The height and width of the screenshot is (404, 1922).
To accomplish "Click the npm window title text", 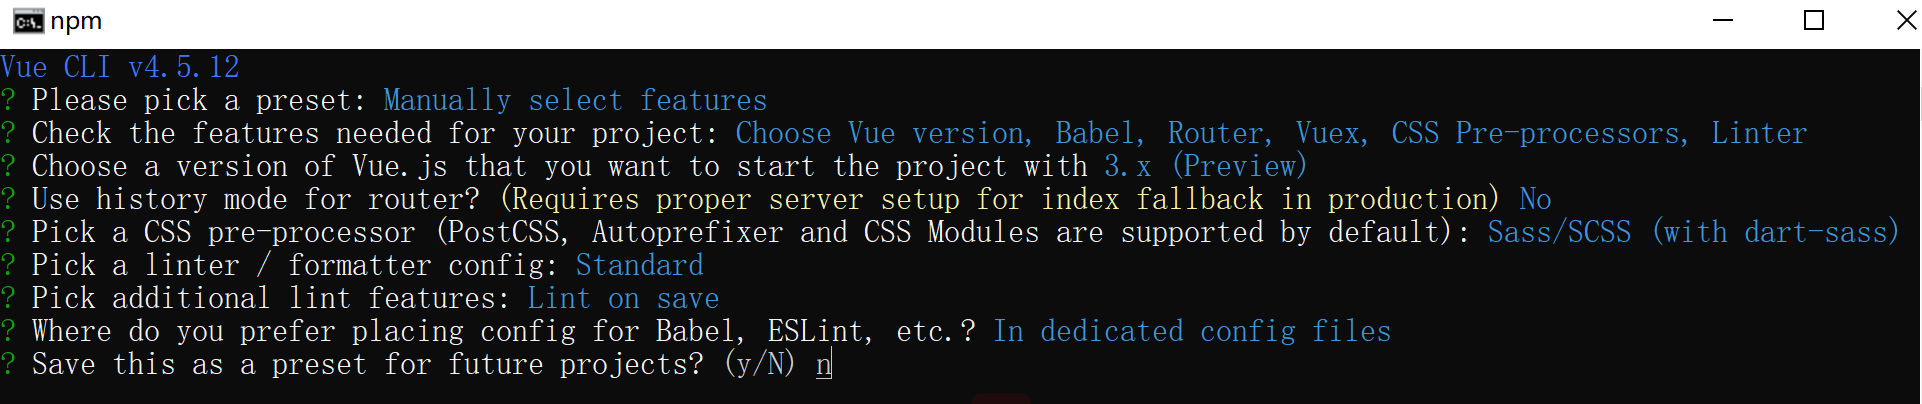I will point(76,21).
